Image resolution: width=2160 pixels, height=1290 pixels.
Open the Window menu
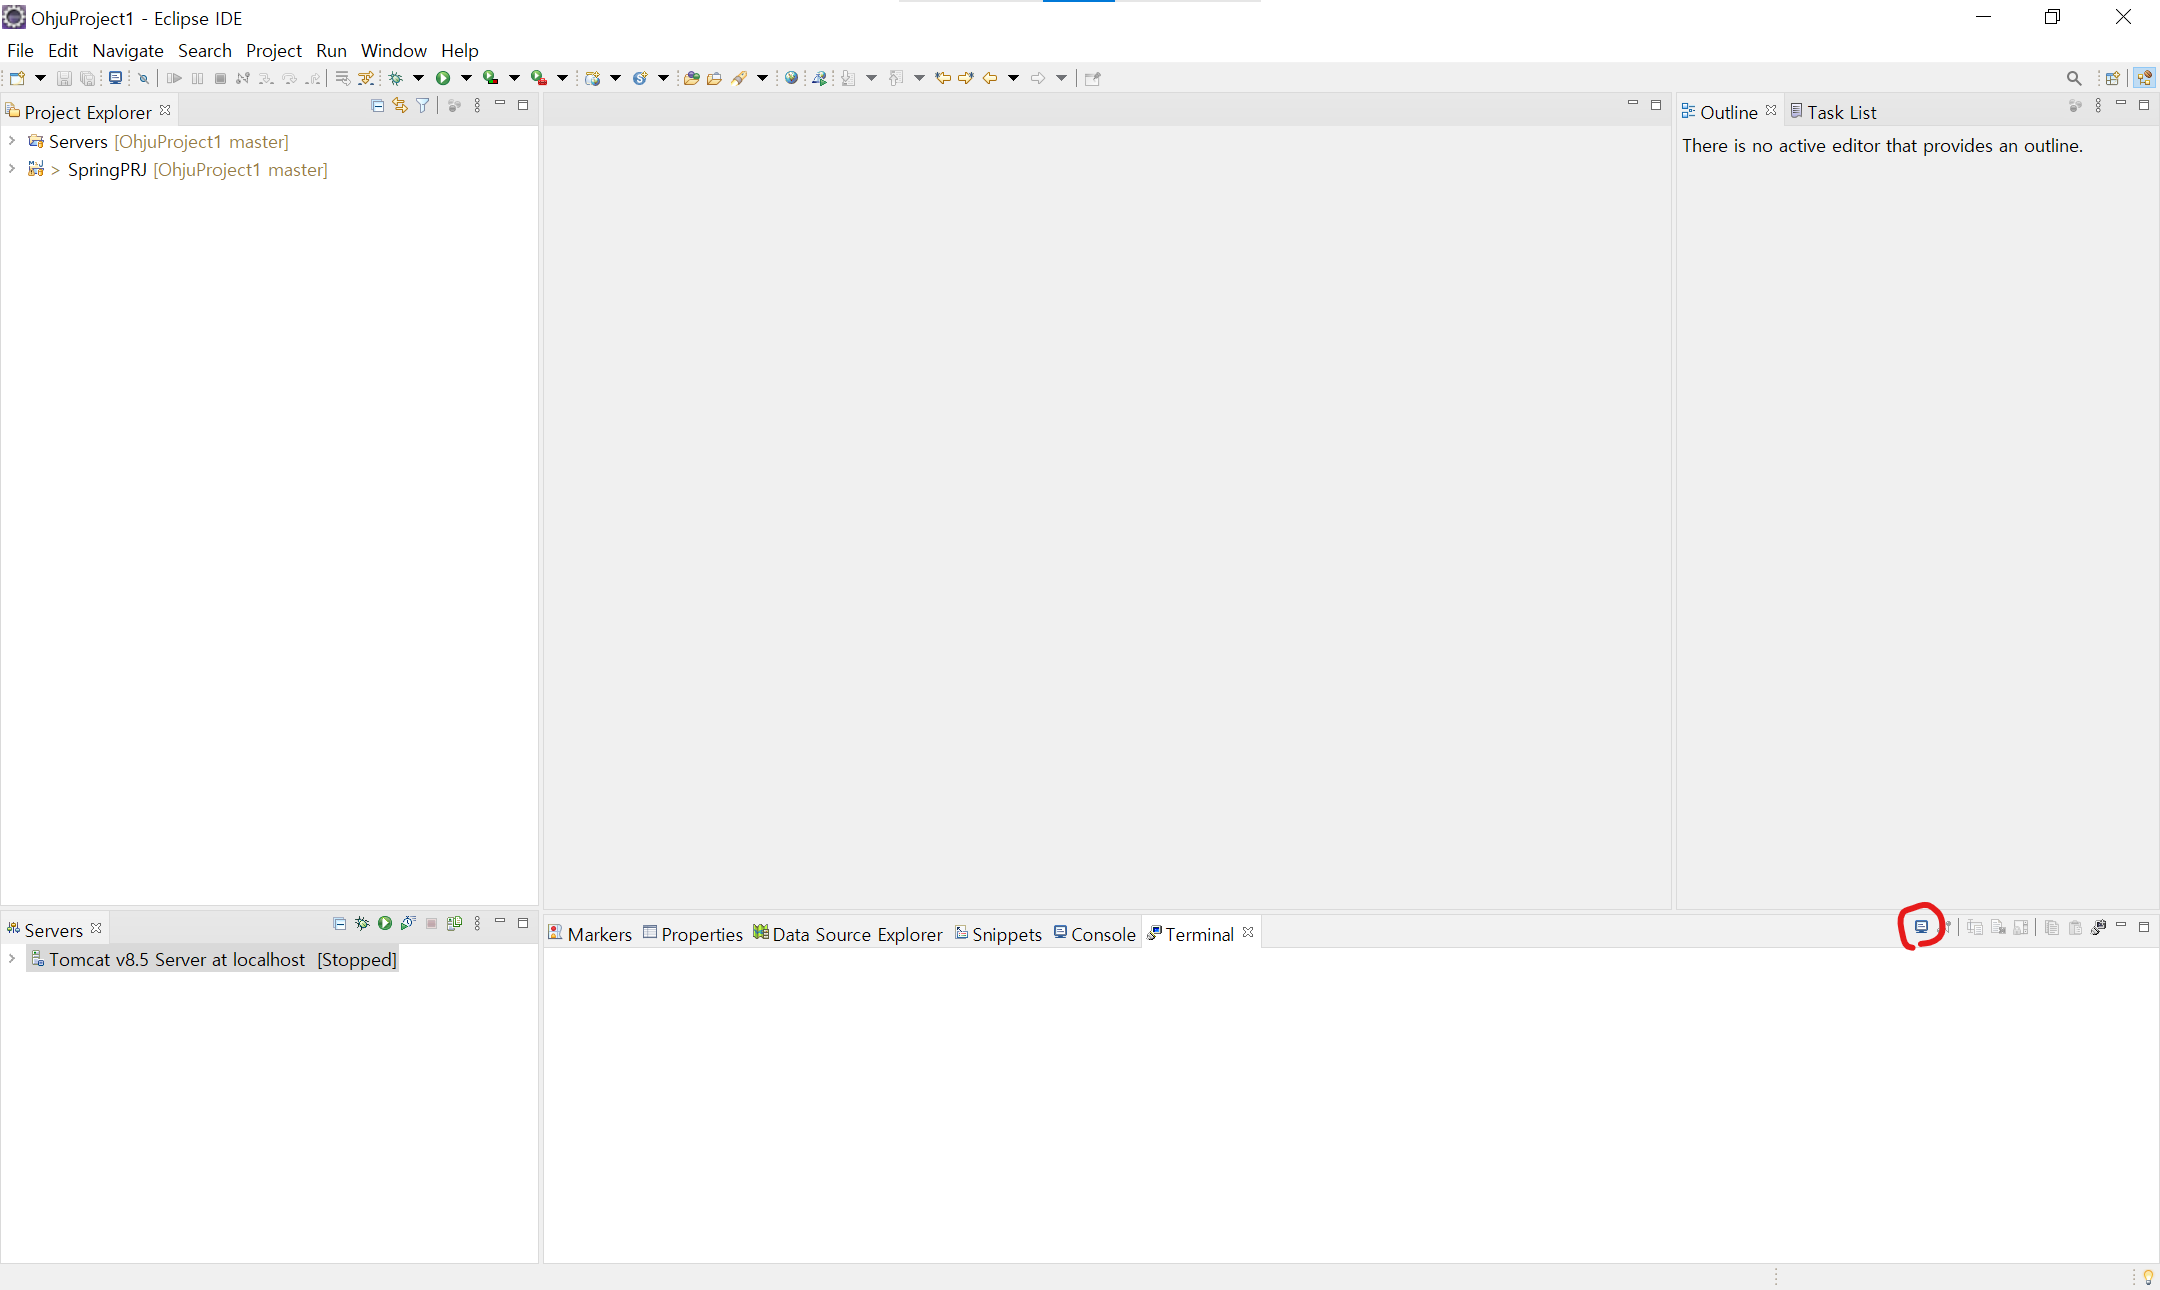click(393, 50)
